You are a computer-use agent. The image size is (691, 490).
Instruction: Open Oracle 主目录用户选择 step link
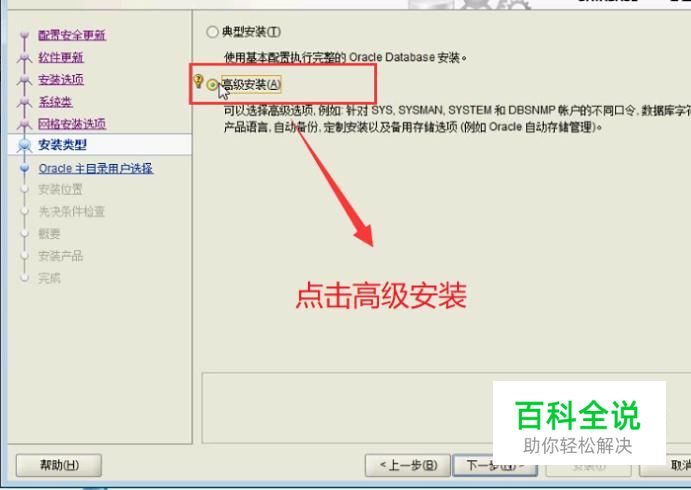96,168
